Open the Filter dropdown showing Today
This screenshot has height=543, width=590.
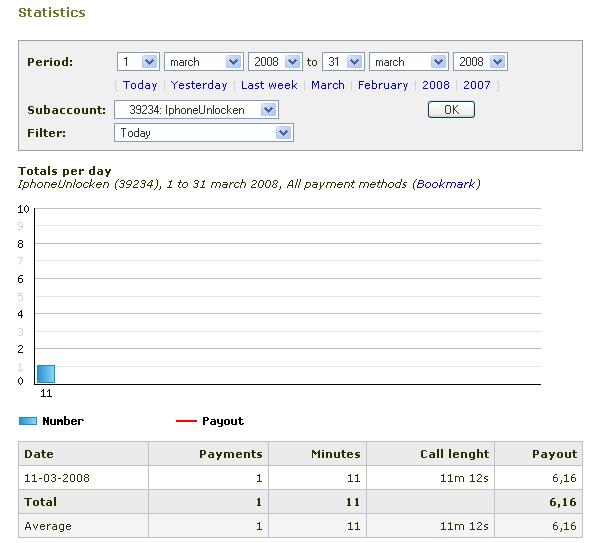204,133
